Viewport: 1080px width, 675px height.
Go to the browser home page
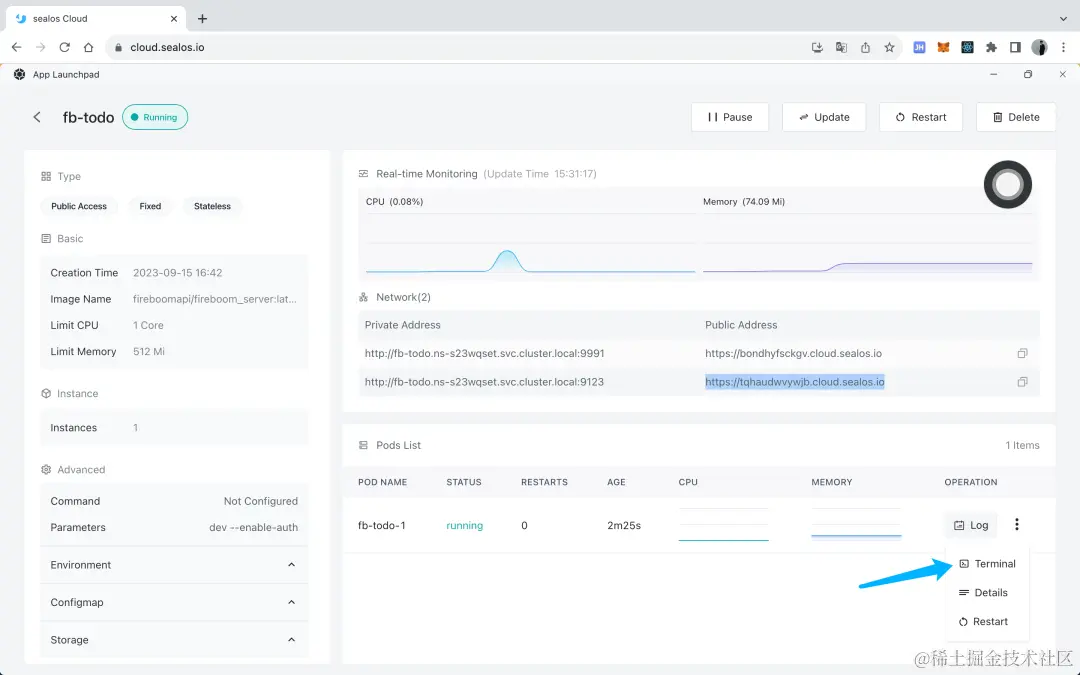coord(88,48)
